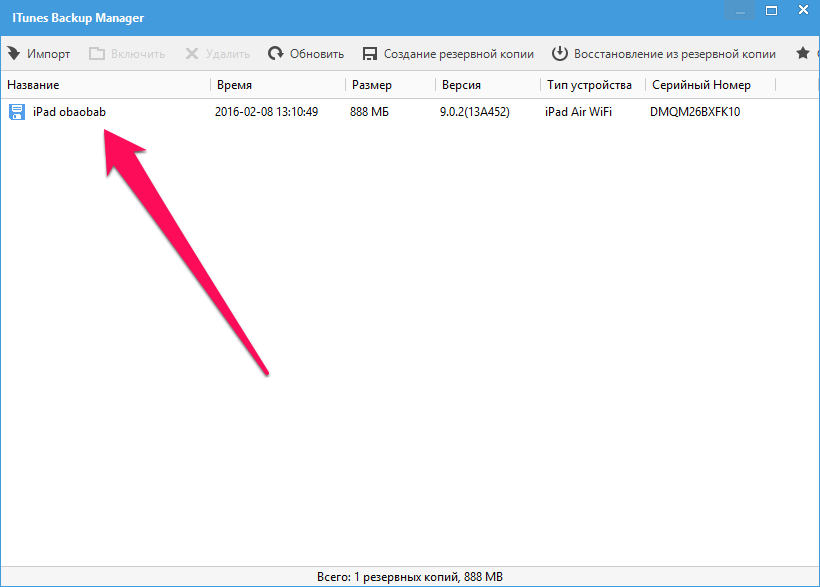This screenshot has width=820, height=587.
Task: Click the power icon for restore
Action: 560,54
